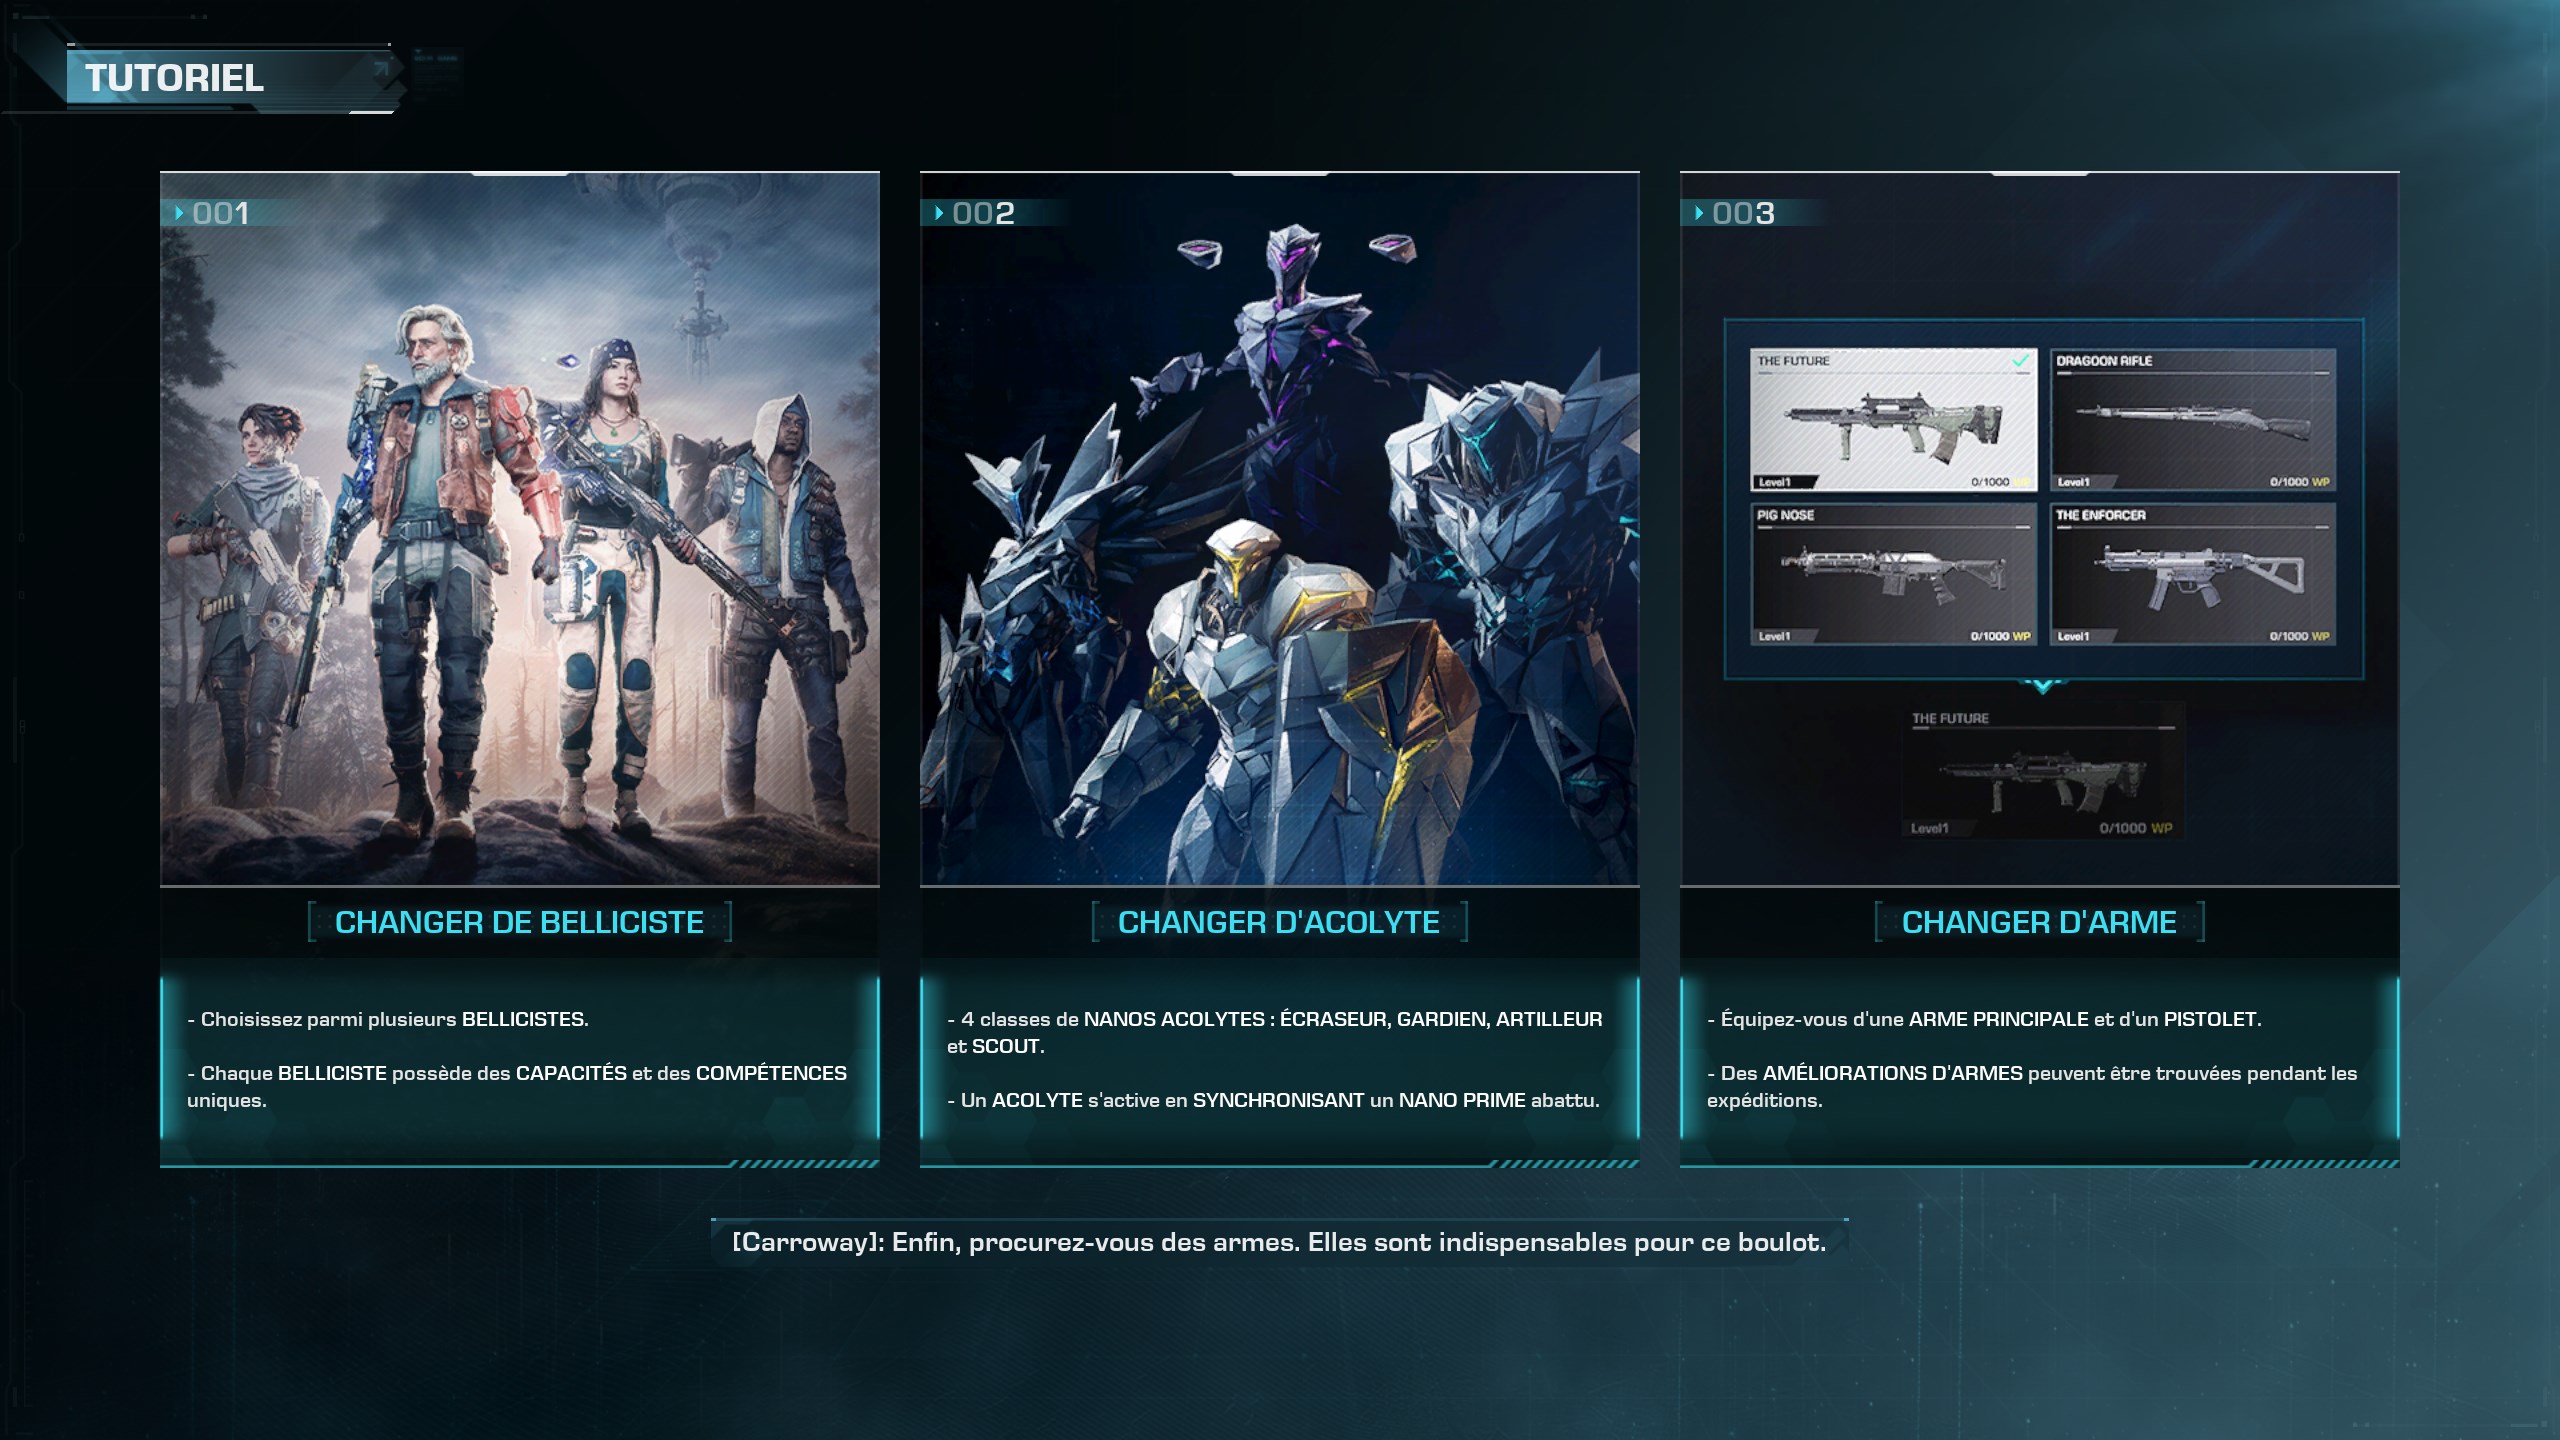Click the triangle marker beside 002
Viewport: 2560px width, 1440px height.
939,213
